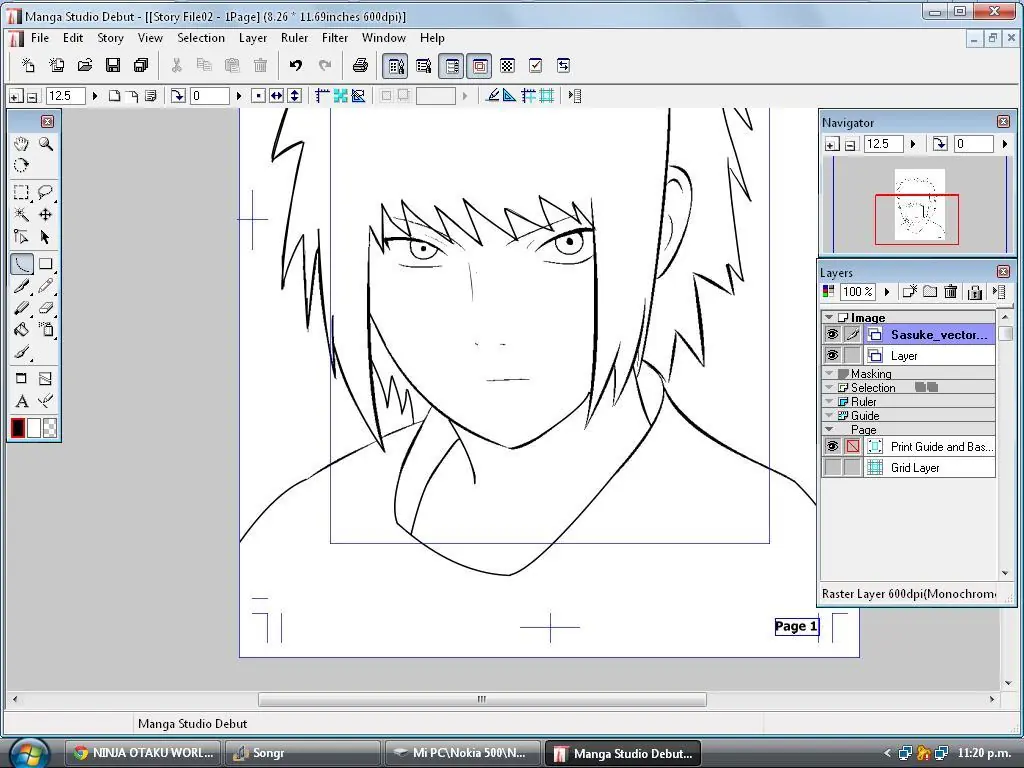Switch to Songr in the taskbar
This screenshot has width=1024, height=768.
(x=302, y=753)
